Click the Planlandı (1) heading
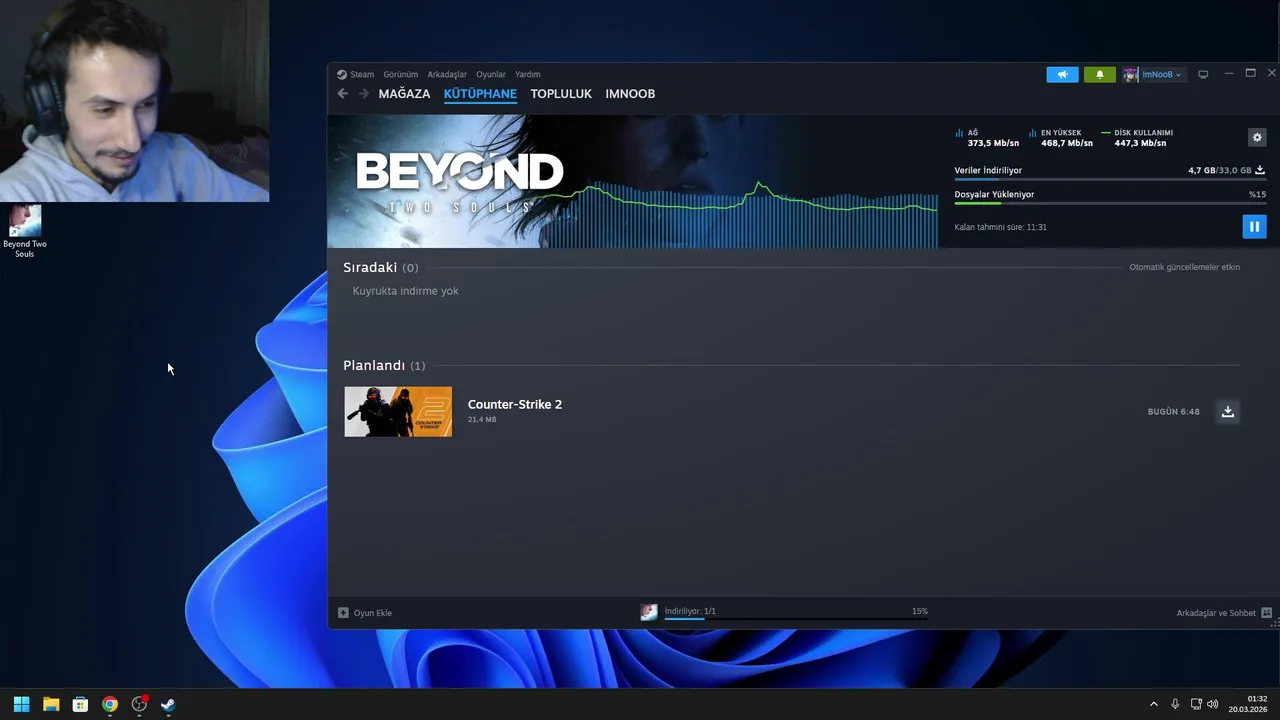The image size is (1280, 720). [384, 365]
